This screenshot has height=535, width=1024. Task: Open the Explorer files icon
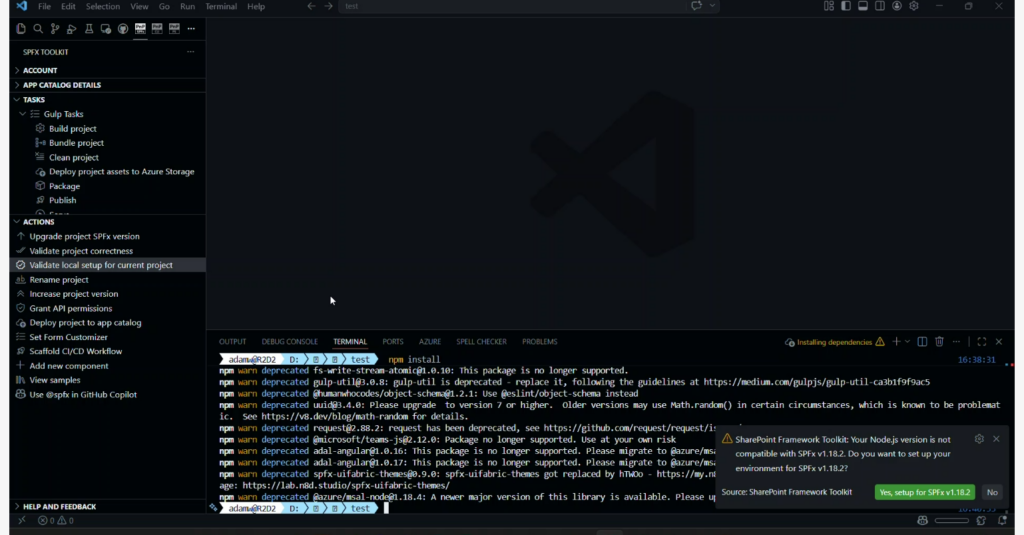click(x=21, y=29)
